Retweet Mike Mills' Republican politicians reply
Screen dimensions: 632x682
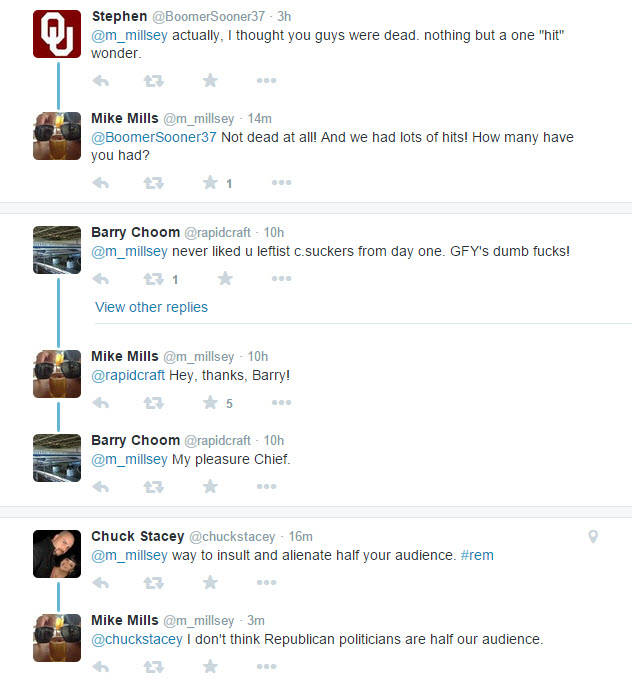(154, 666)
